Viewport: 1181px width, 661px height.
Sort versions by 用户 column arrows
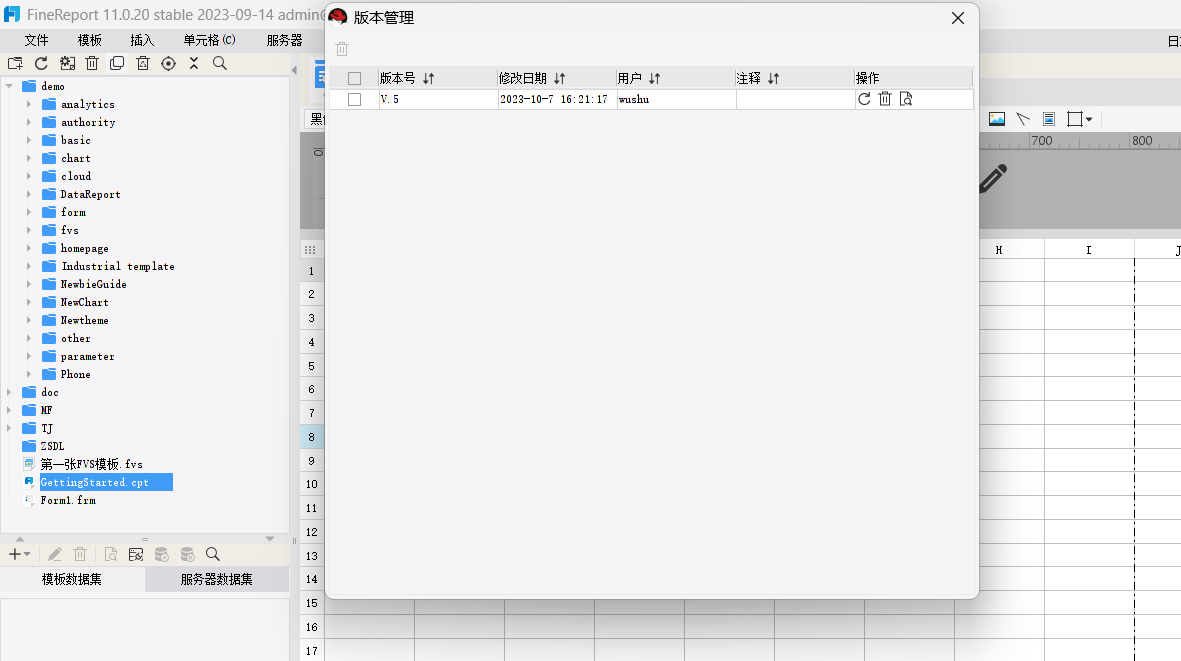click(x=655, y=78)
